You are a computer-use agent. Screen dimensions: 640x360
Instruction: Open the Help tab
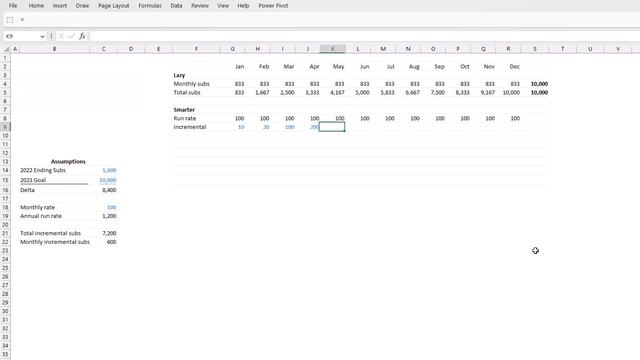point(243,6)
